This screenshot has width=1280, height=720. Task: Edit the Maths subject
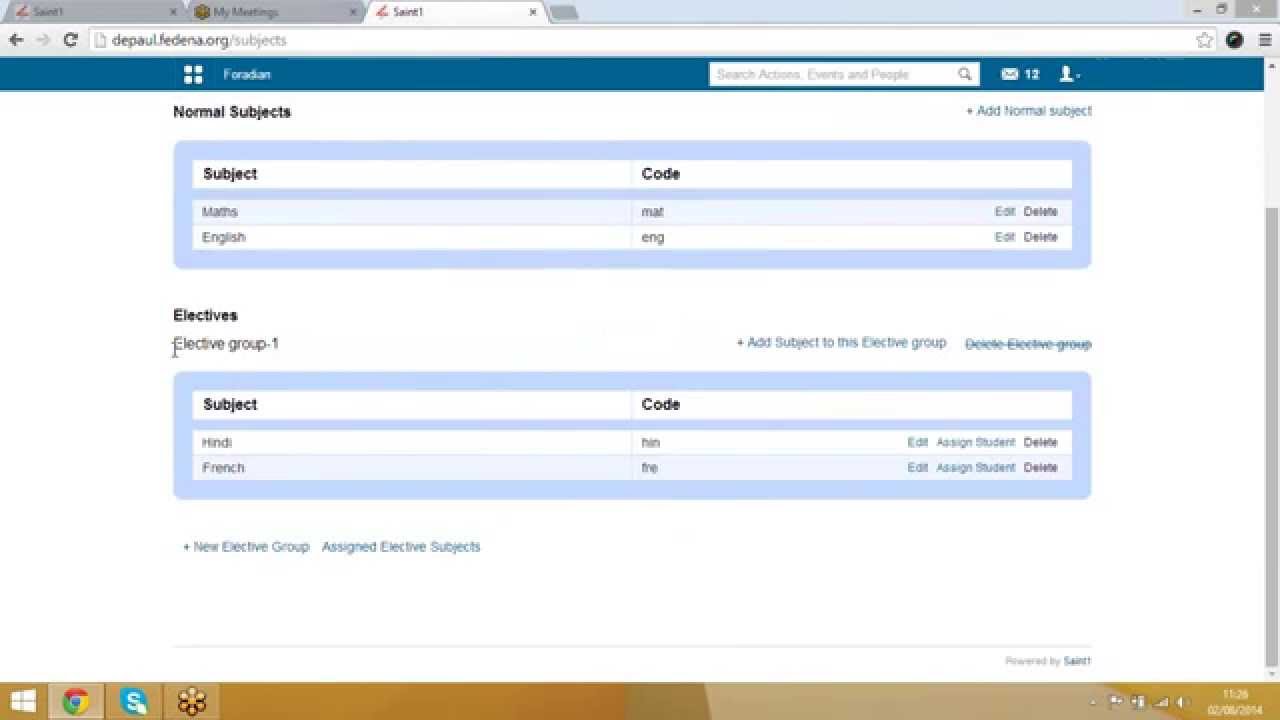[1005, 211]
